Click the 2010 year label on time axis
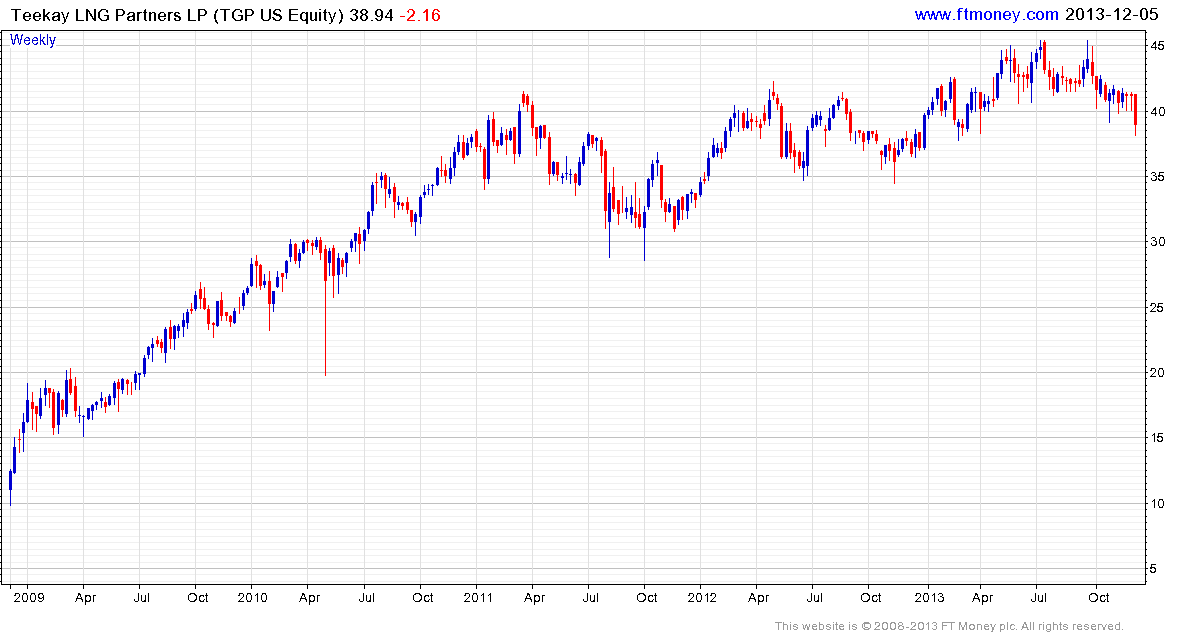This screenshot has width=1195, height=640. tap(252, 597)
